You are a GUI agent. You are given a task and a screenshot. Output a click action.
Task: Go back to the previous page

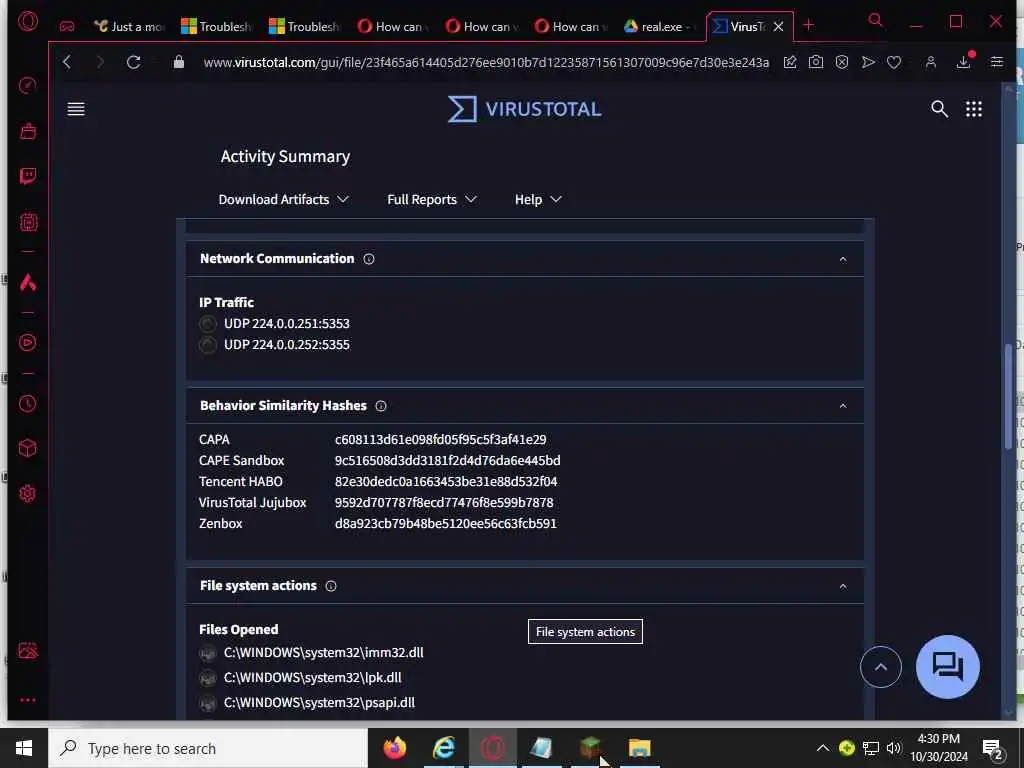(67, 62)
